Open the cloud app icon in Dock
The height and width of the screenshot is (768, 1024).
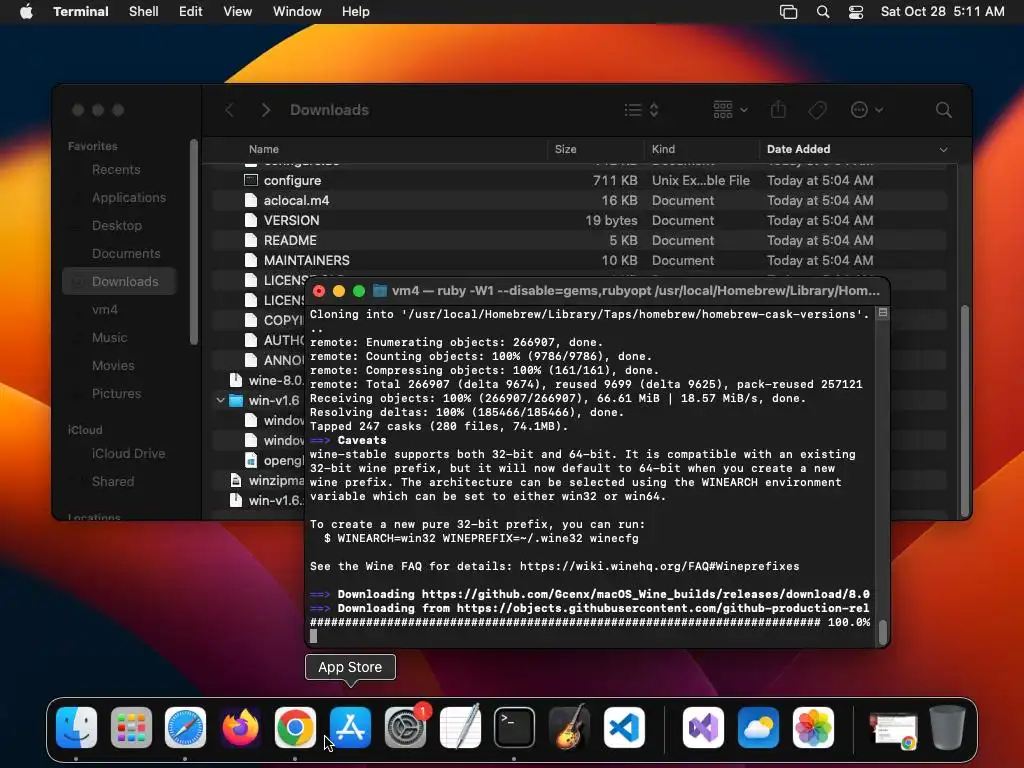pos(758,727)
